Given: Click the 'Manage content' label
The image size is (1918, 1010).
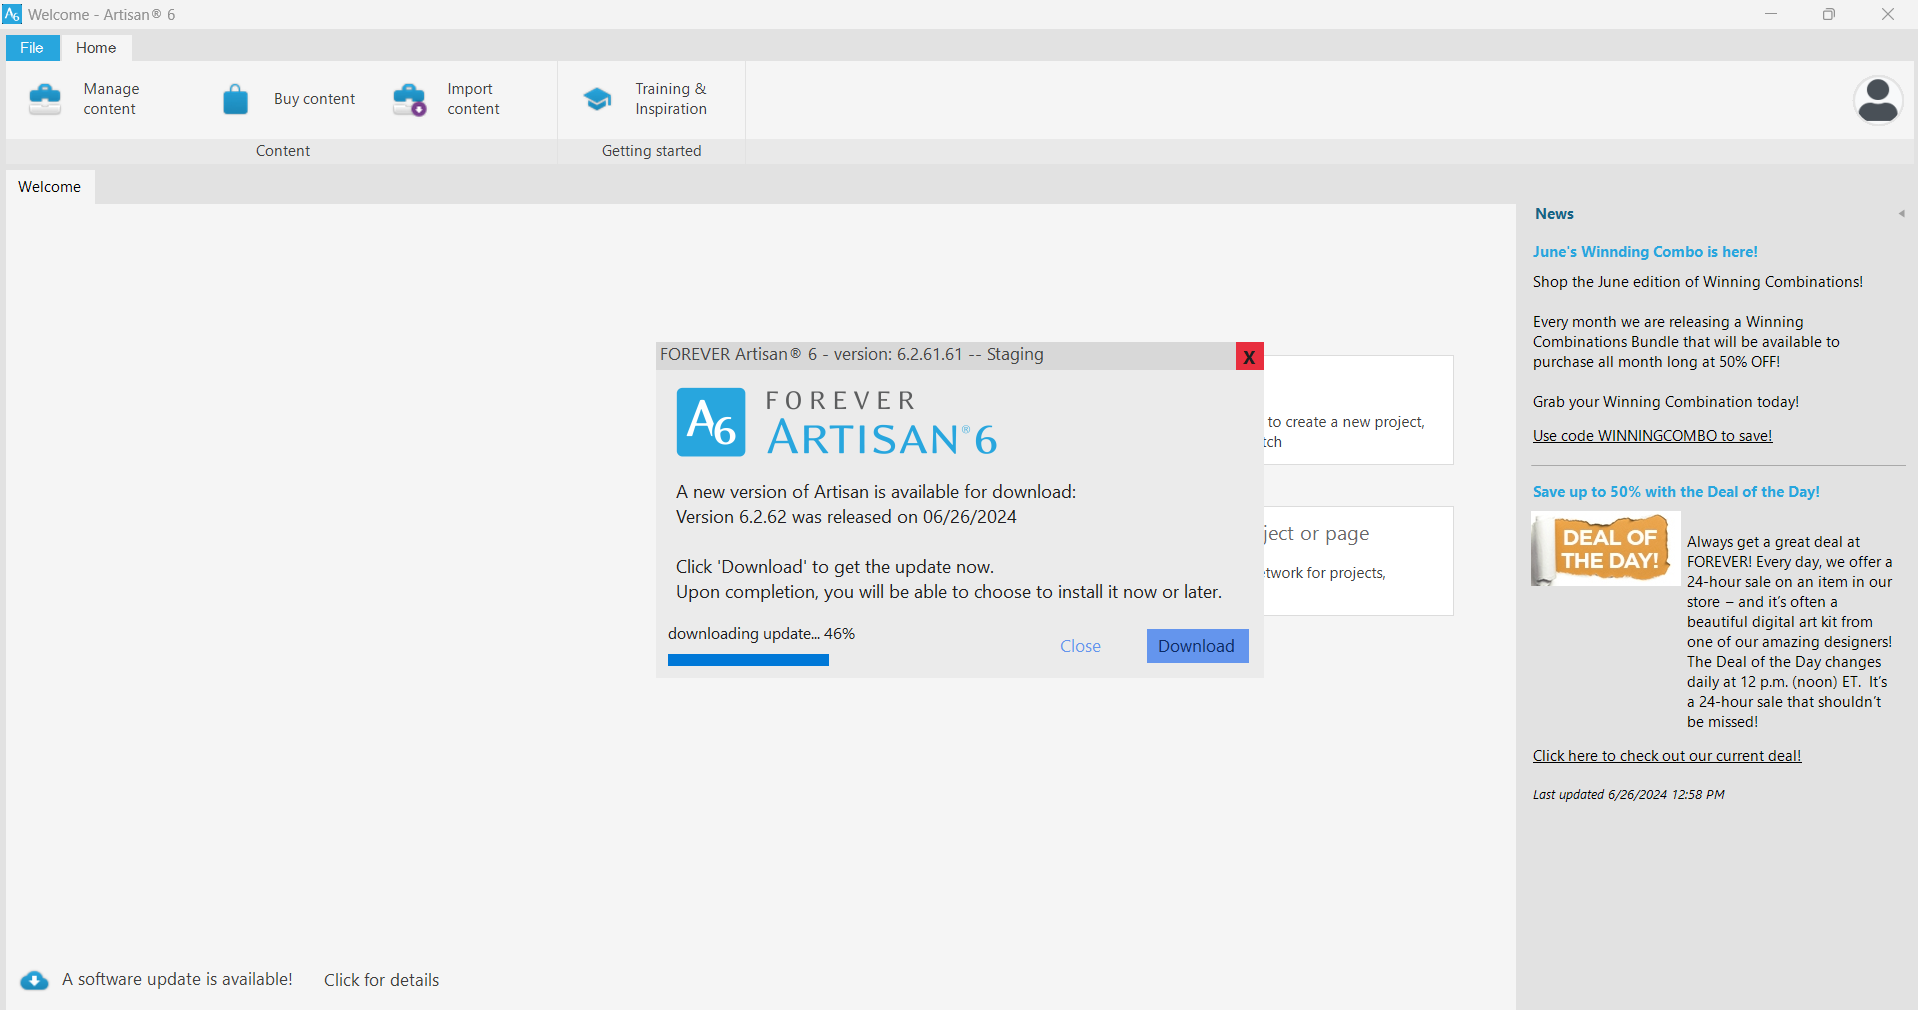Looking at the screenshot, I should pos(111,99).
